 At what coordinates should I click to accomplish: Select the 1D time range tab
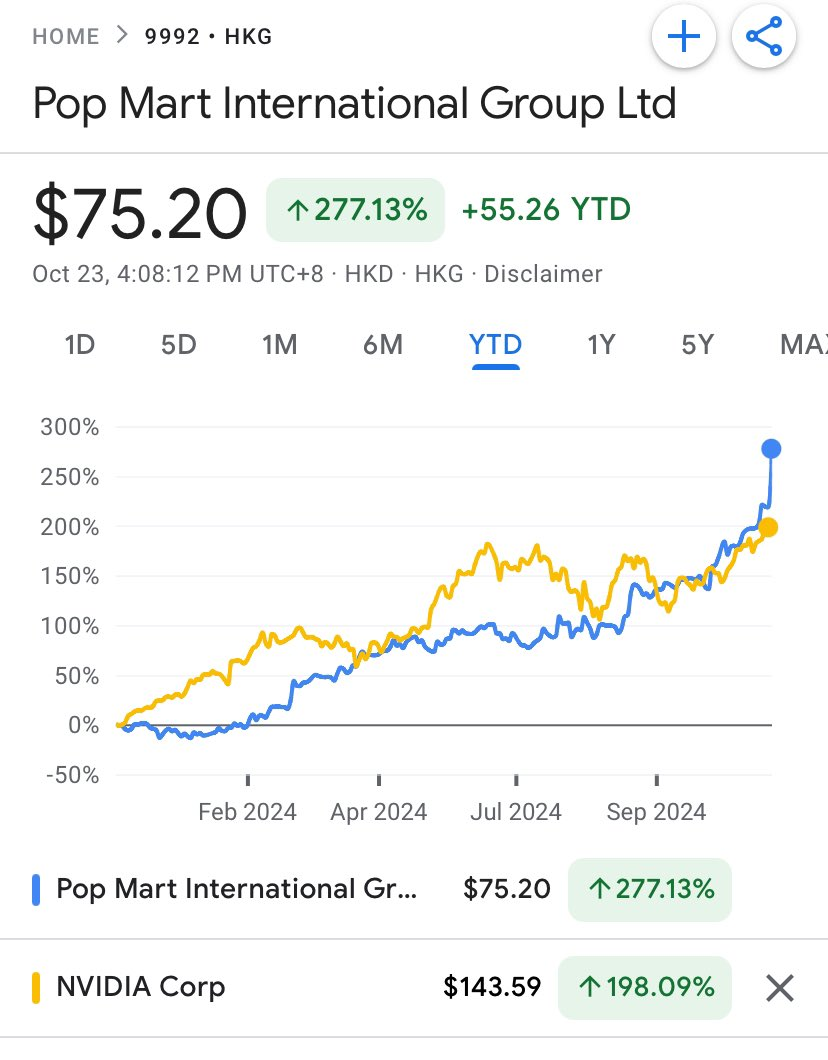point(79,345)
